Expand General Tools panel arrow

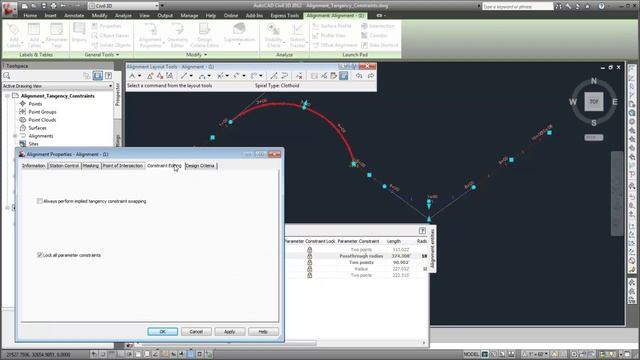(x=118, y=55)
